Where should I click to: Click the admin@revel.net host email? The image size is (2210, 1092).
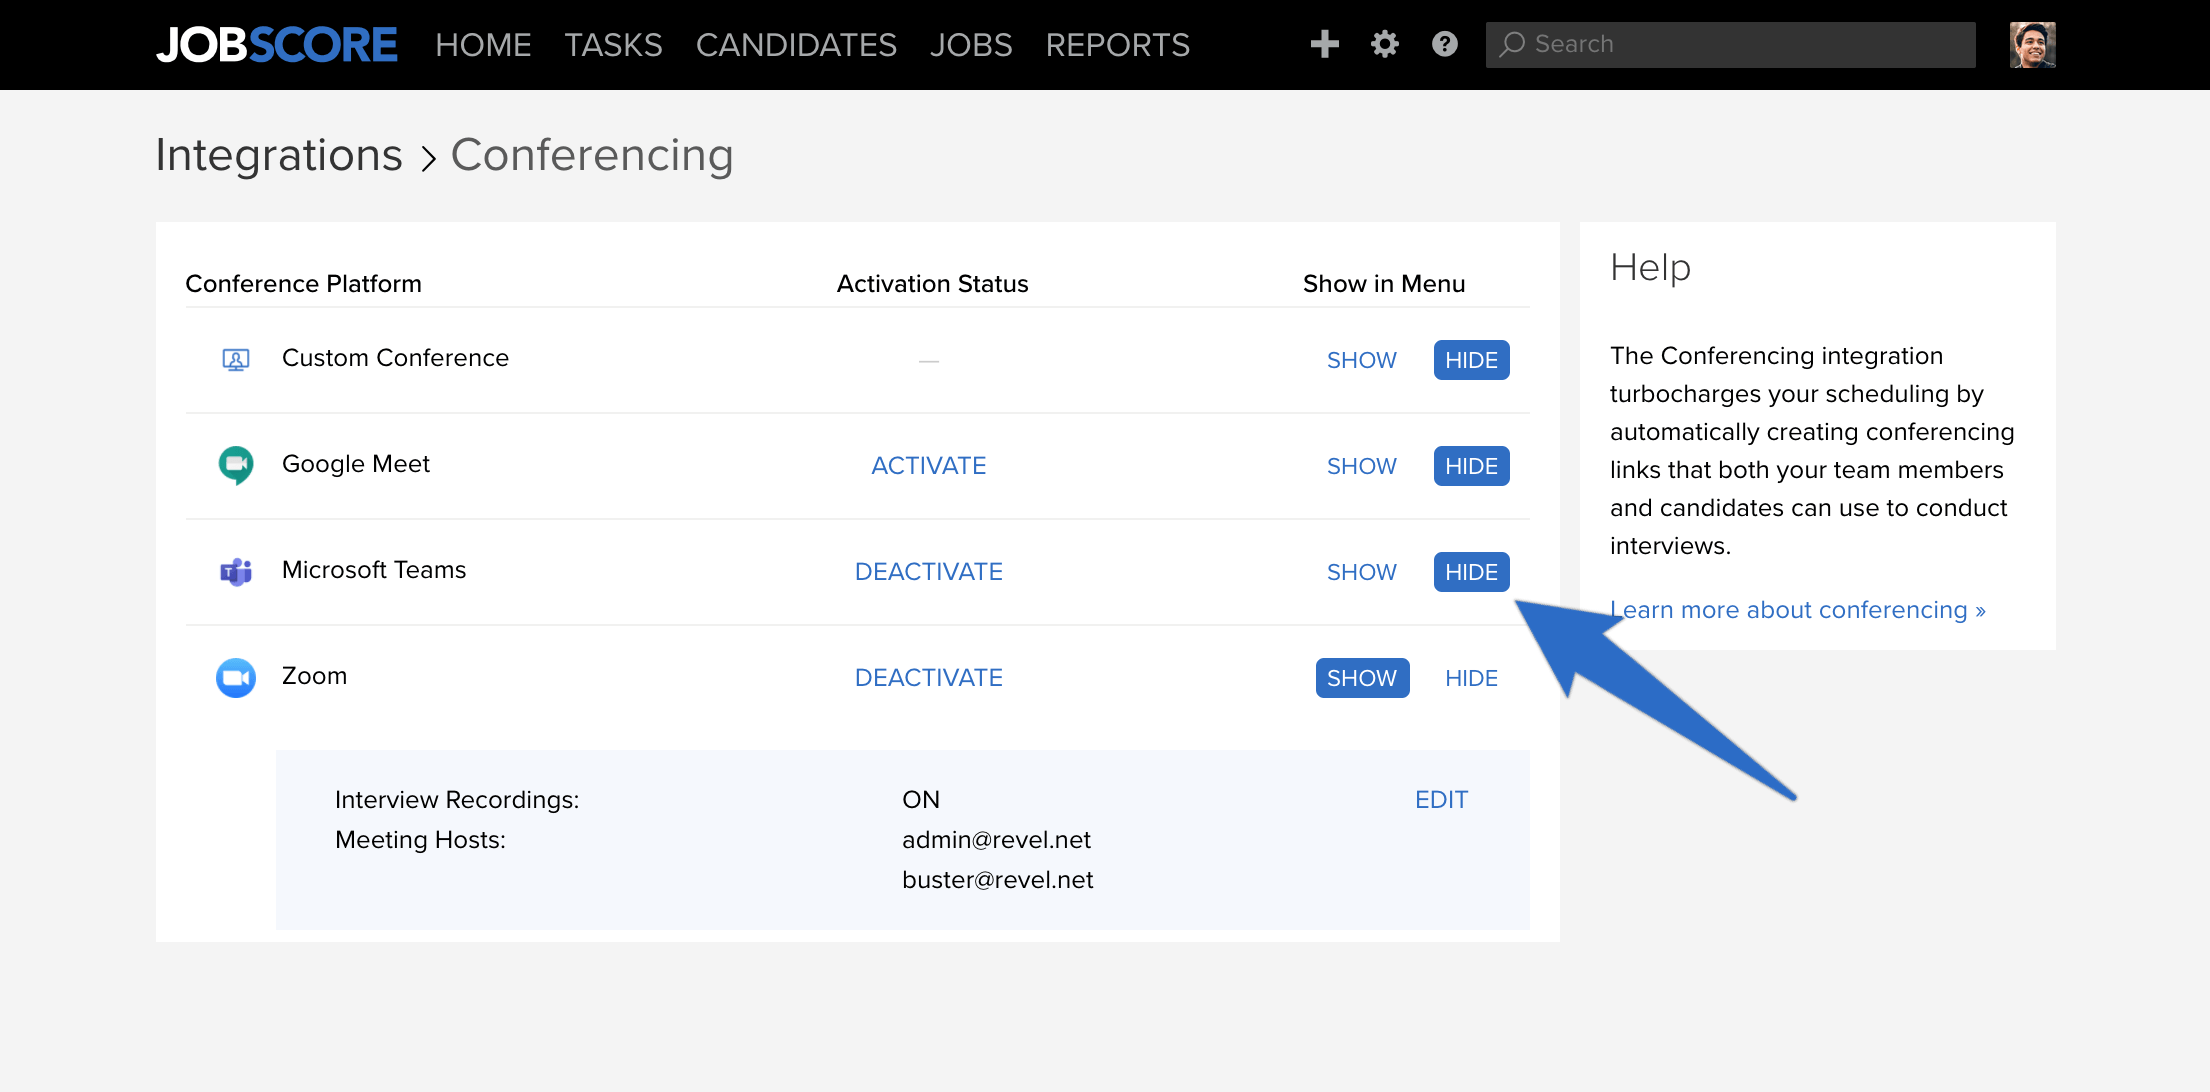coord(996,840)
